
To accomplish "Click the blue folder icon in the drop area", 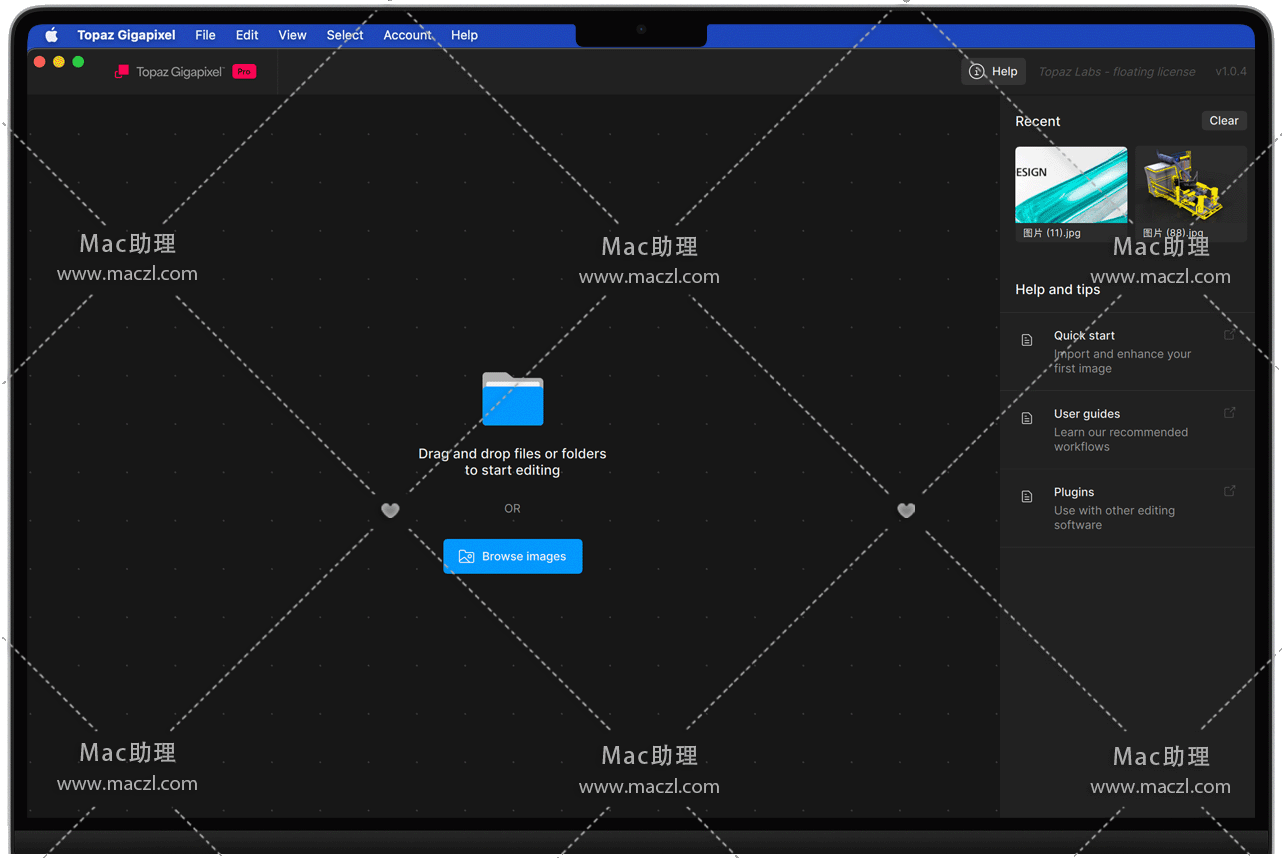I will tap(513, 399).
